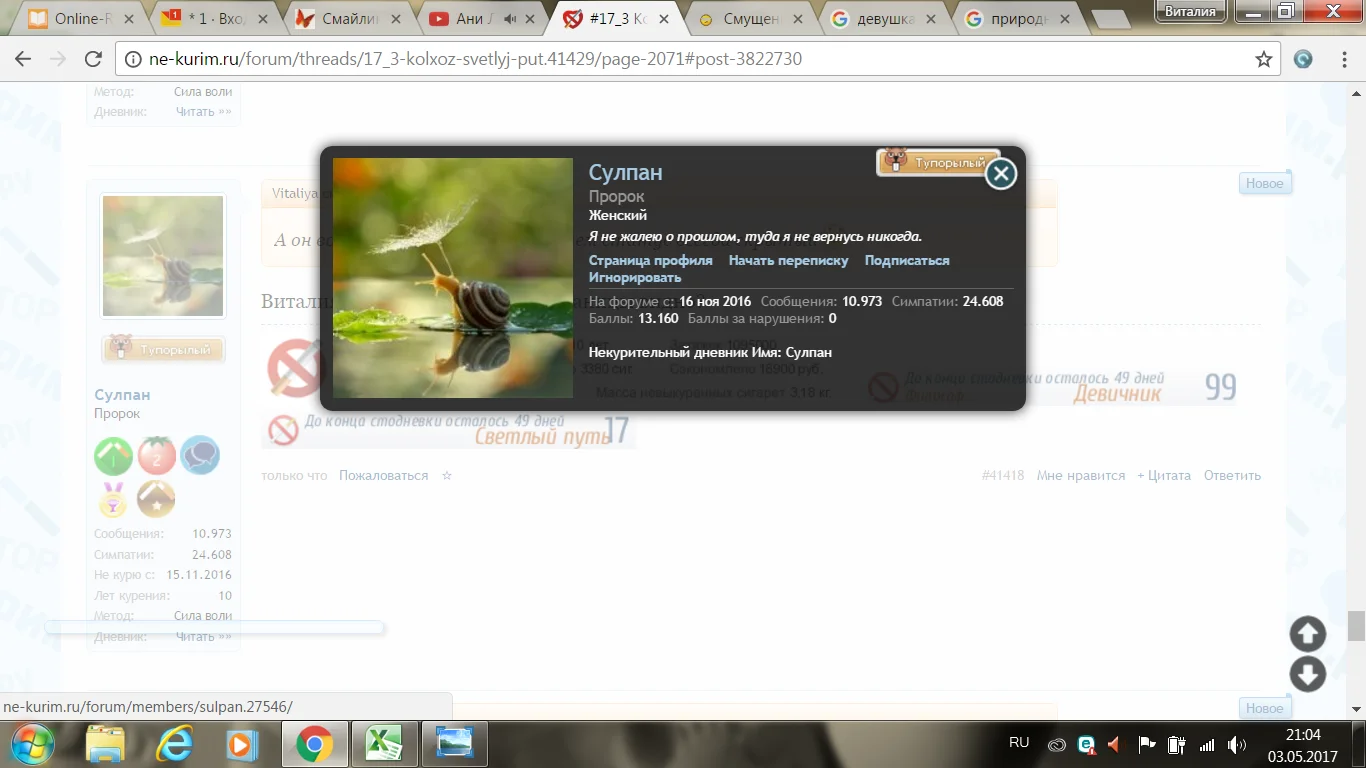
Task: Open the system volume control
Action: click(1237, 745)
